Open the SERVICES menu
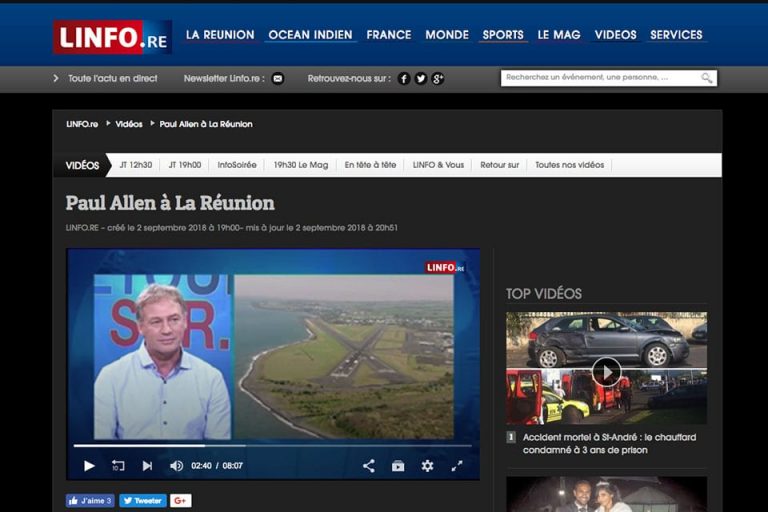The width and height of the screenshot is (768, 512). pyautogui.click(x=676, y=35)
